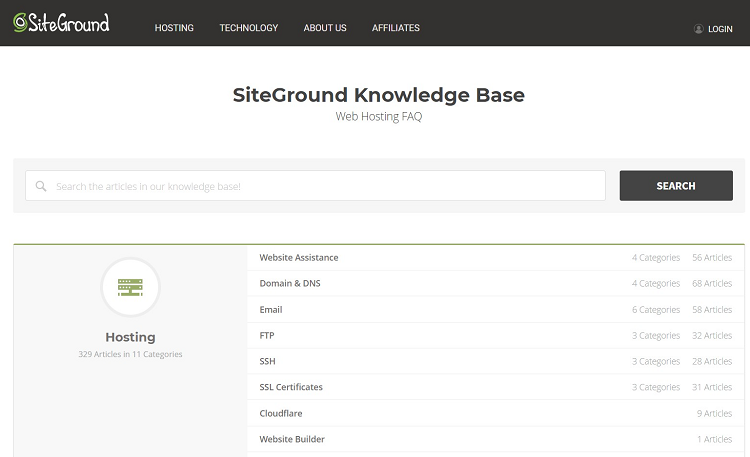
Task: Click "9 Articles" in Cloudflare row
Action: 714,413
